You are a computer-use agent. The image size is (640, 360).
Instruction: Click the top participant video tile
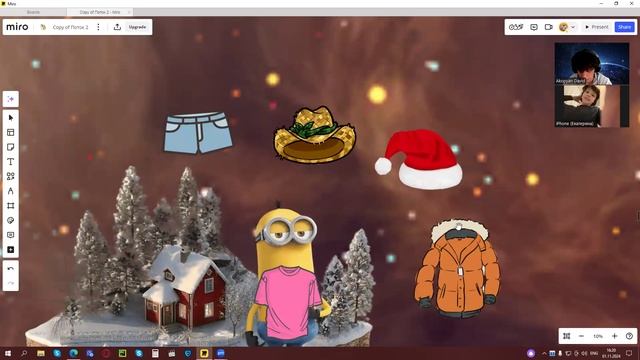[x=591, y=64]
